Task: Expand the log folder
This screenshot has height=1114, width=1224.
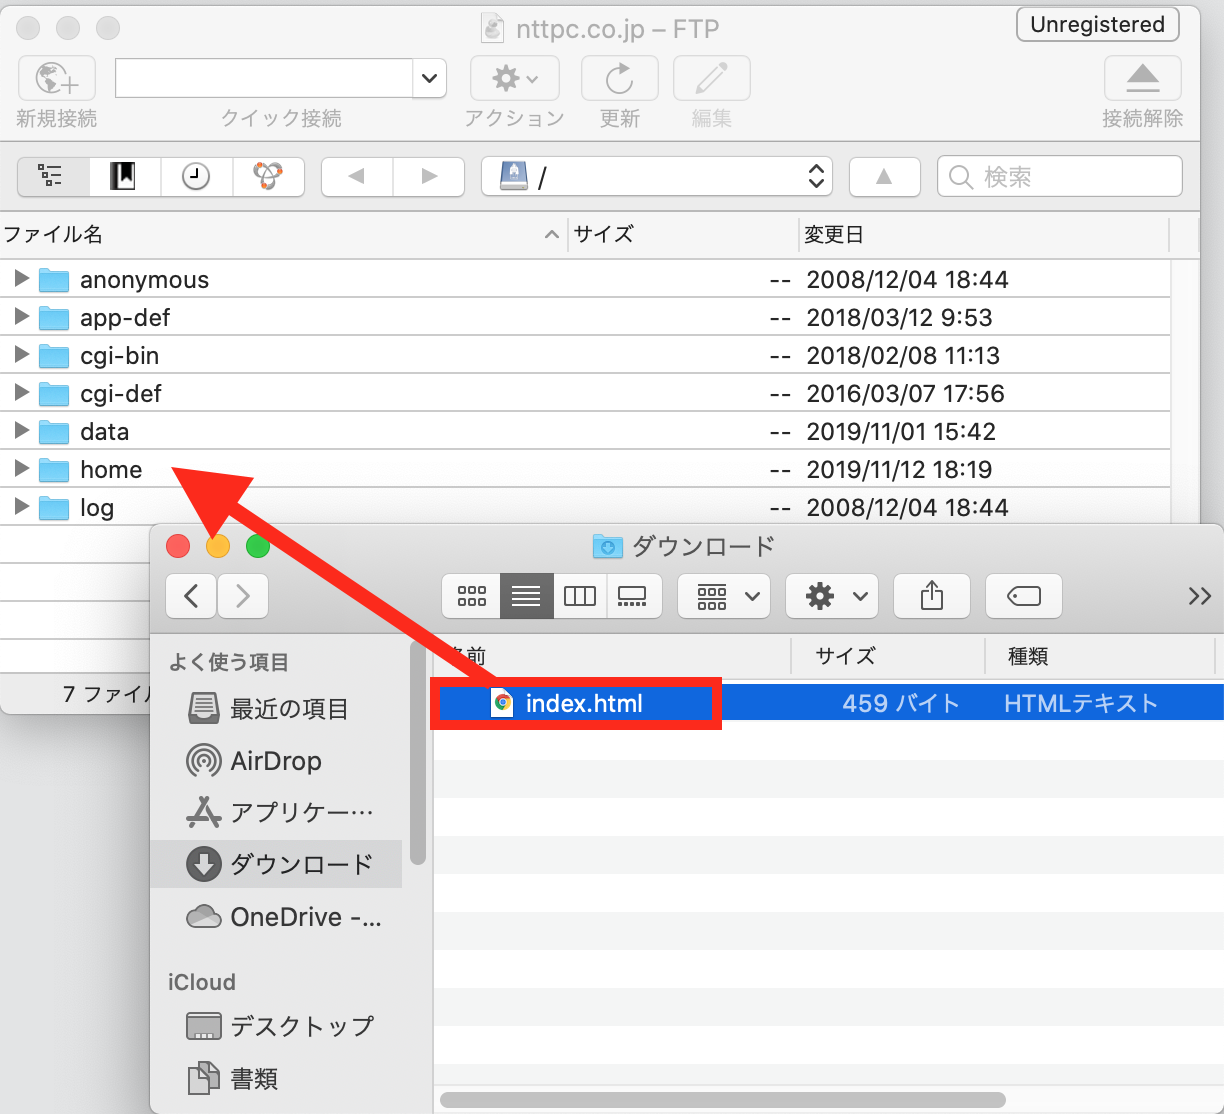Action: [x=21, y=507]
